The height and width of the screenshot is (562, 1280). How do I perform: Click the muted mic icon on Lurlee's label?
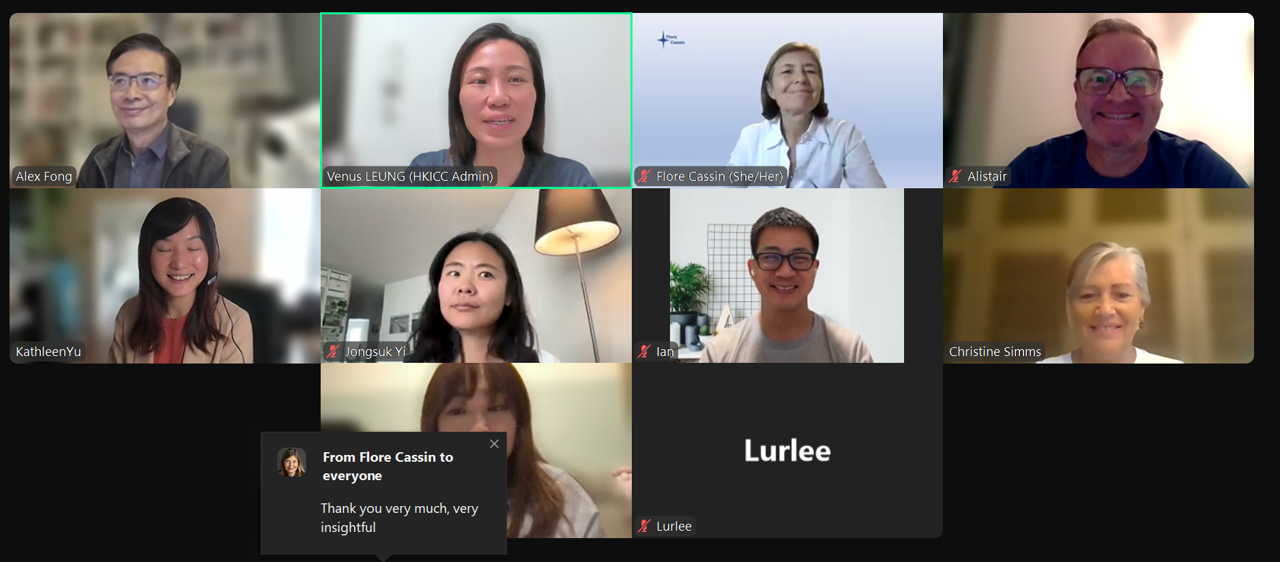(644, 527)
